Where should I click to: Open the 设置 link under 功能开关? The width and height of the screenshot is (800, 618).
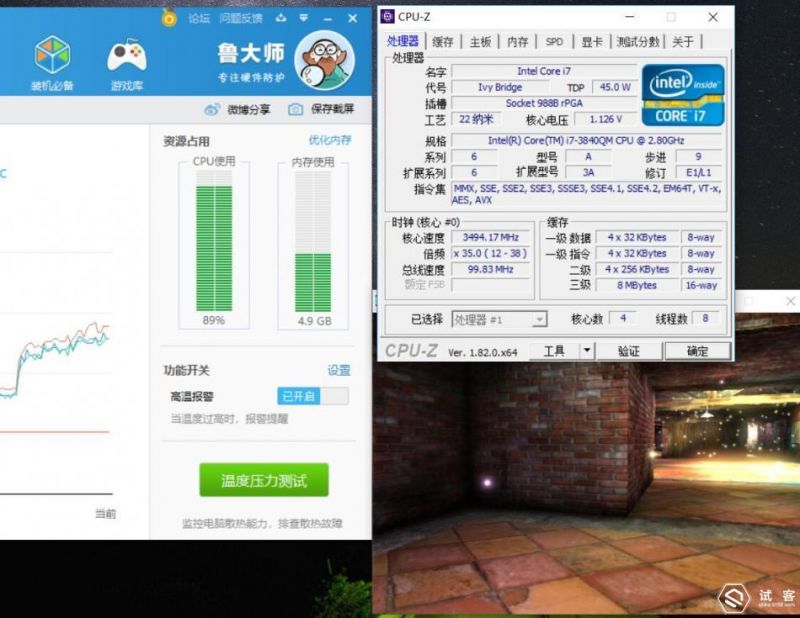339,370
